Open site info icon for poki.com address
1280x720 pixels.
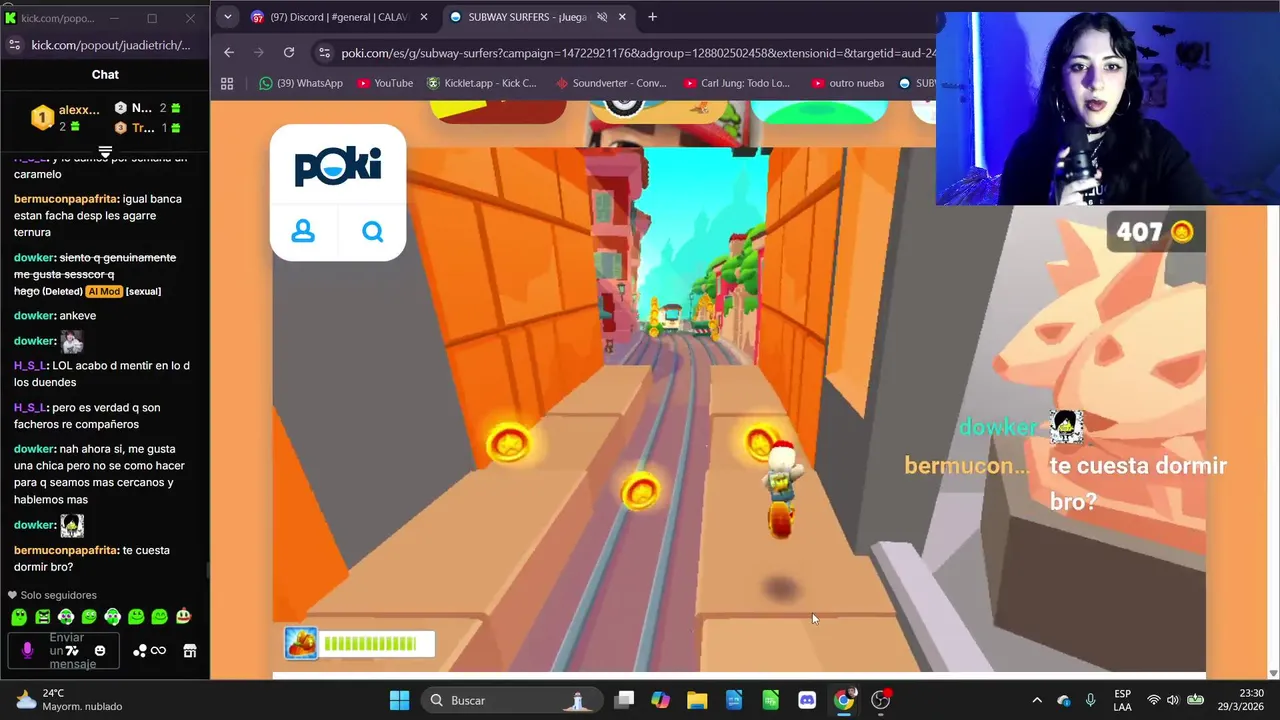[x=323, y=53]
